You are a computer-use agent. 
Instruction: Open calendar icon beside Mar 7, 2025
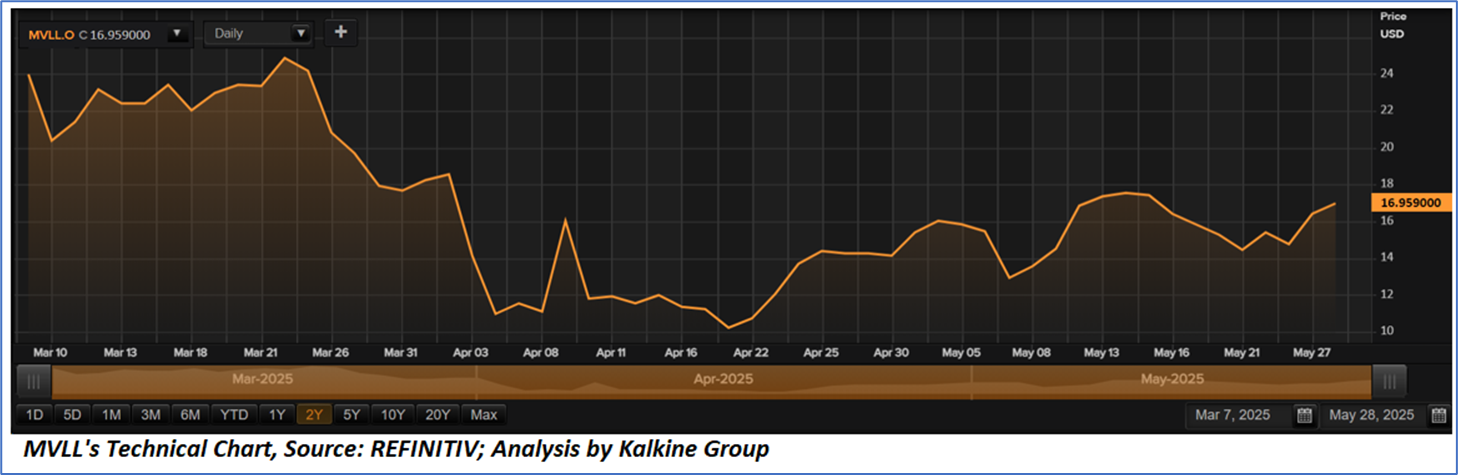(x=1304, y=415)
